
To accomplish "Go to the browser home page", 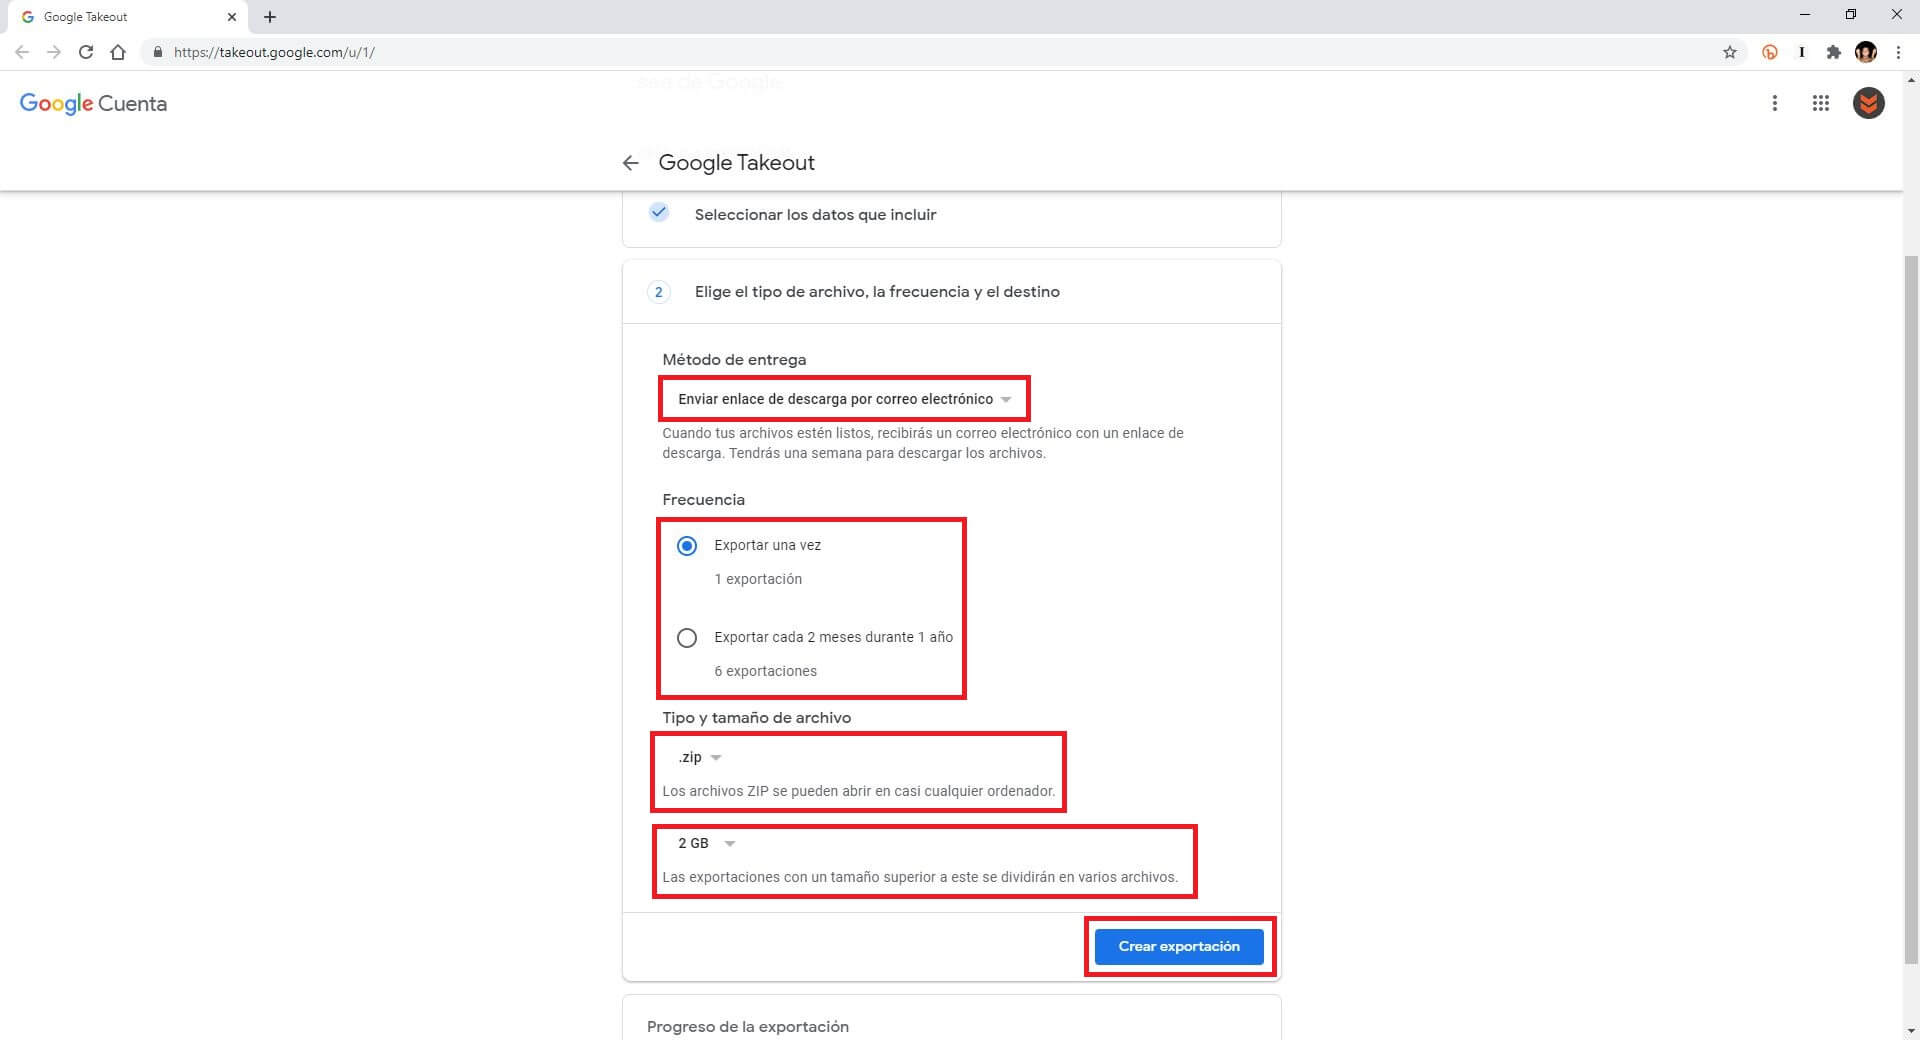I will pyautogui.click(x=118, y=52).
